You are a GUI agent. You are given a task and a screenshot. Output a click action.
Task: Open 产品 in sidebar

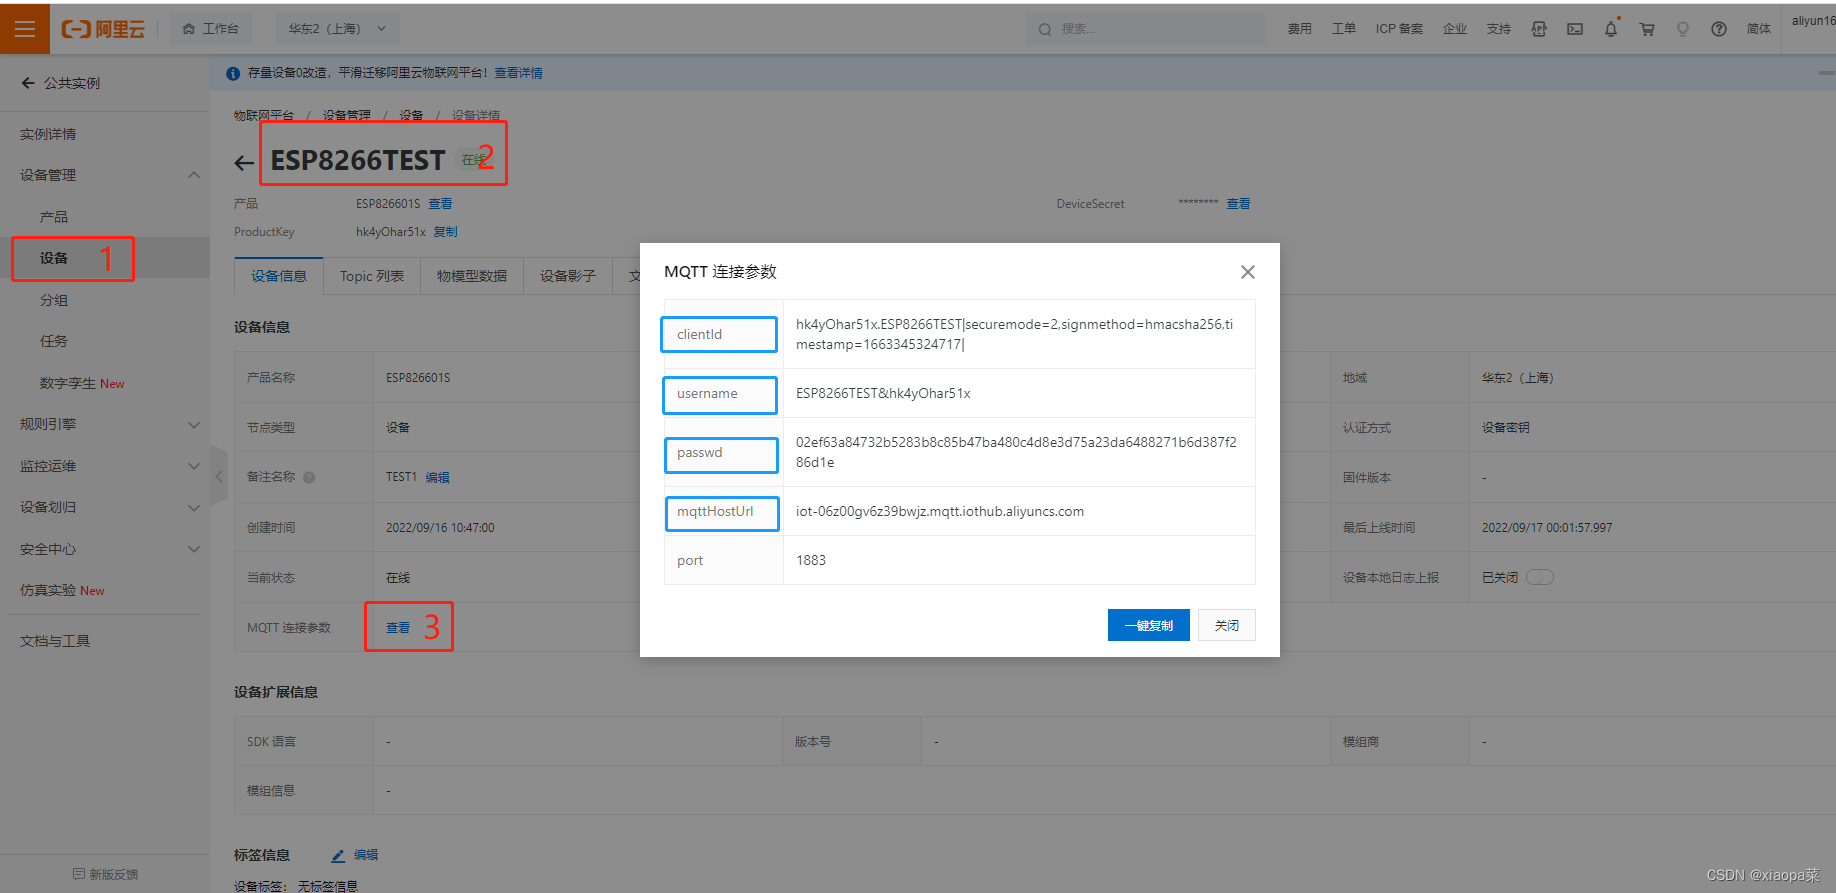(54, 217)
